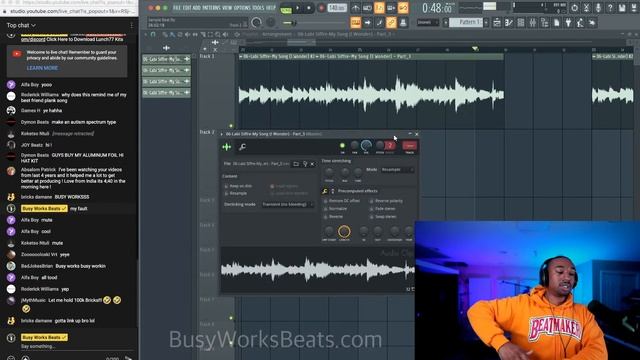Enable Resample checkbox under Content
Image resolution: width=640 pixels, height=360 pixels.
[x=226, y=193]
